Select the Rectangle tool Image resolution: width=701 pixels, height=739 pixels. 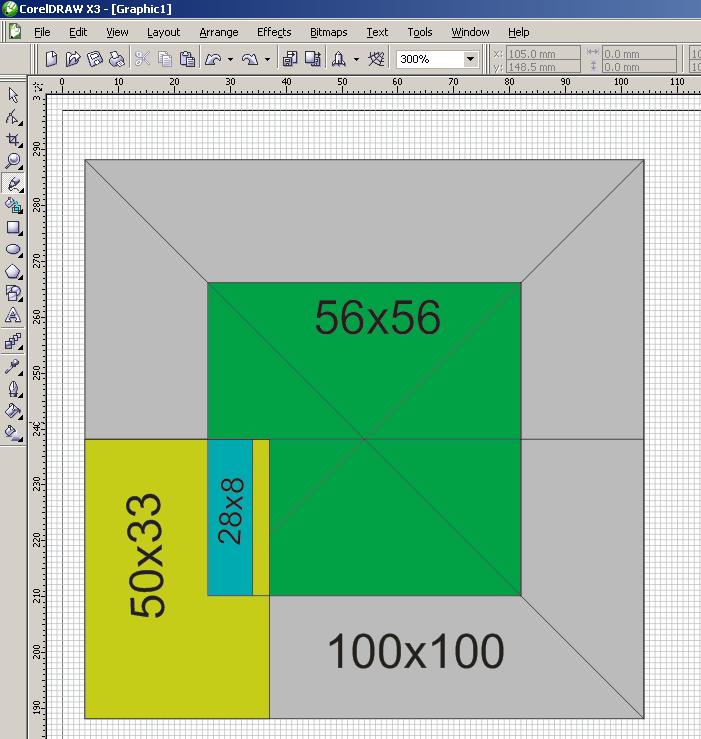(13, 228)
